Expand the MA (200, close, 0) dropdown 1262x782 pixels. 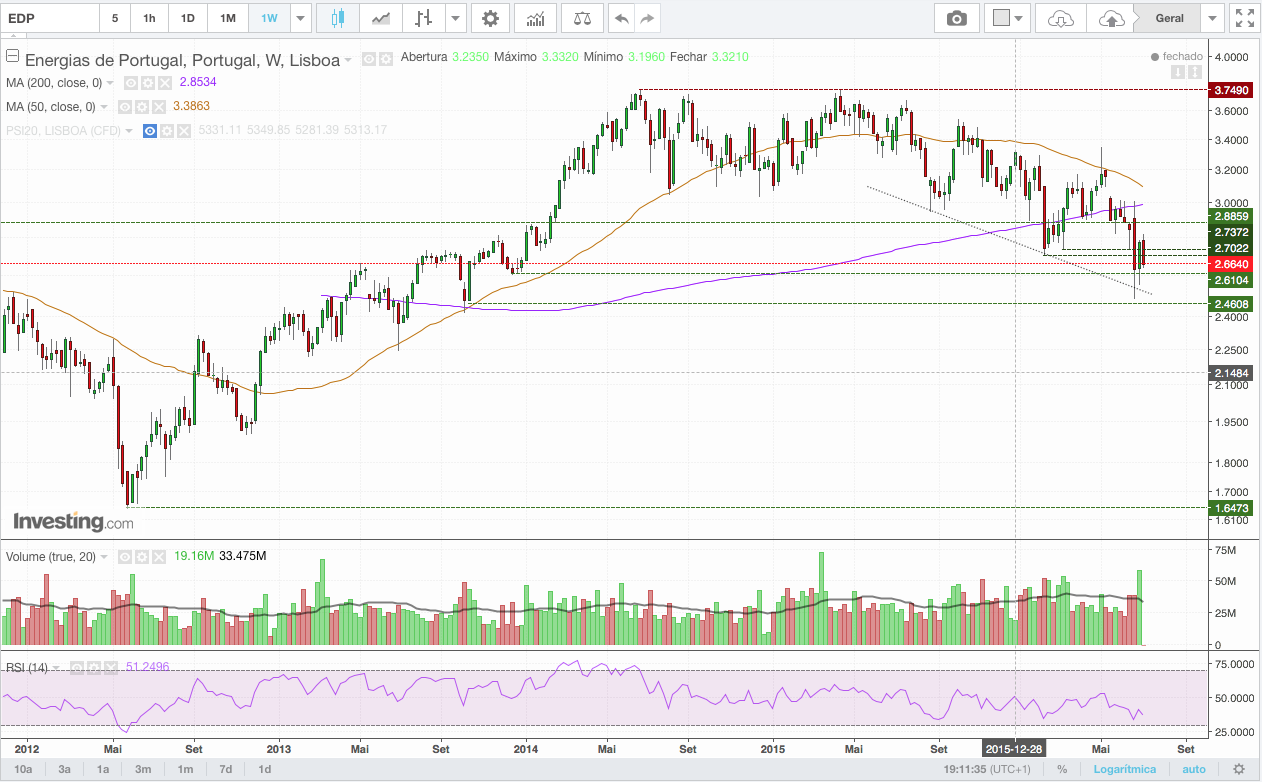point(110,83)
